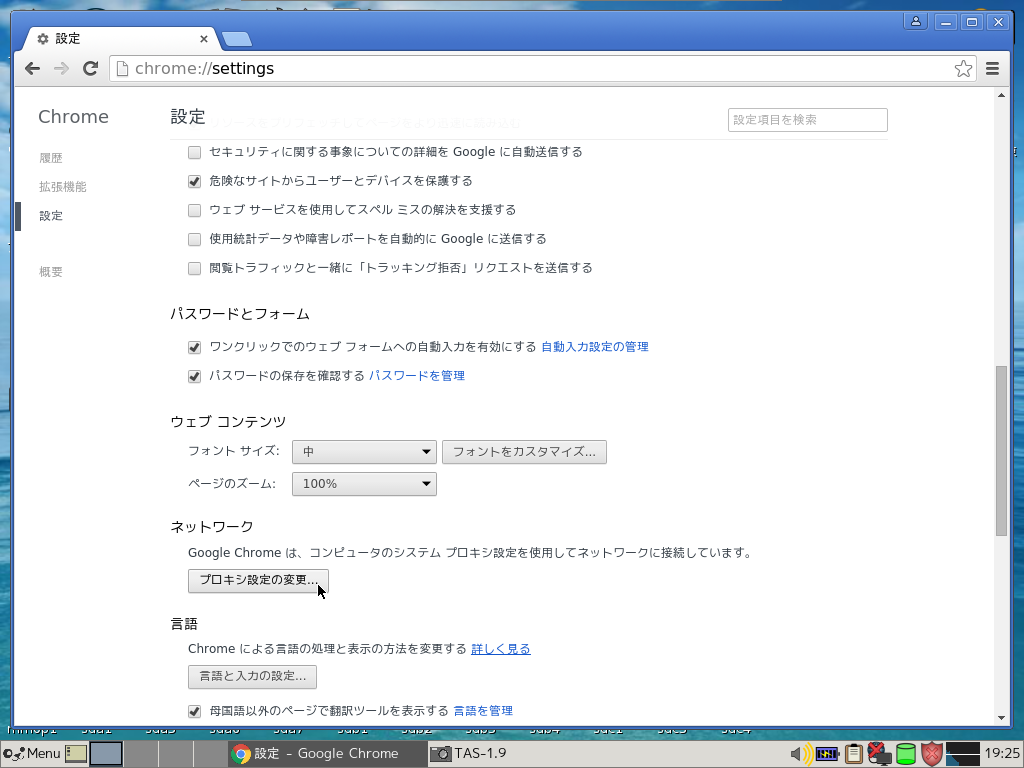Enable web service spelling help checkbox
This screenshot has height=768, width=1024.
click(x=194, y=210)
